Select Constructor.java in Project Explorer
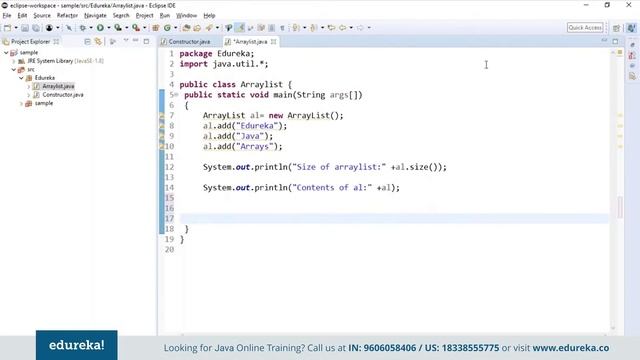640x360 pixels. (63, 95)
